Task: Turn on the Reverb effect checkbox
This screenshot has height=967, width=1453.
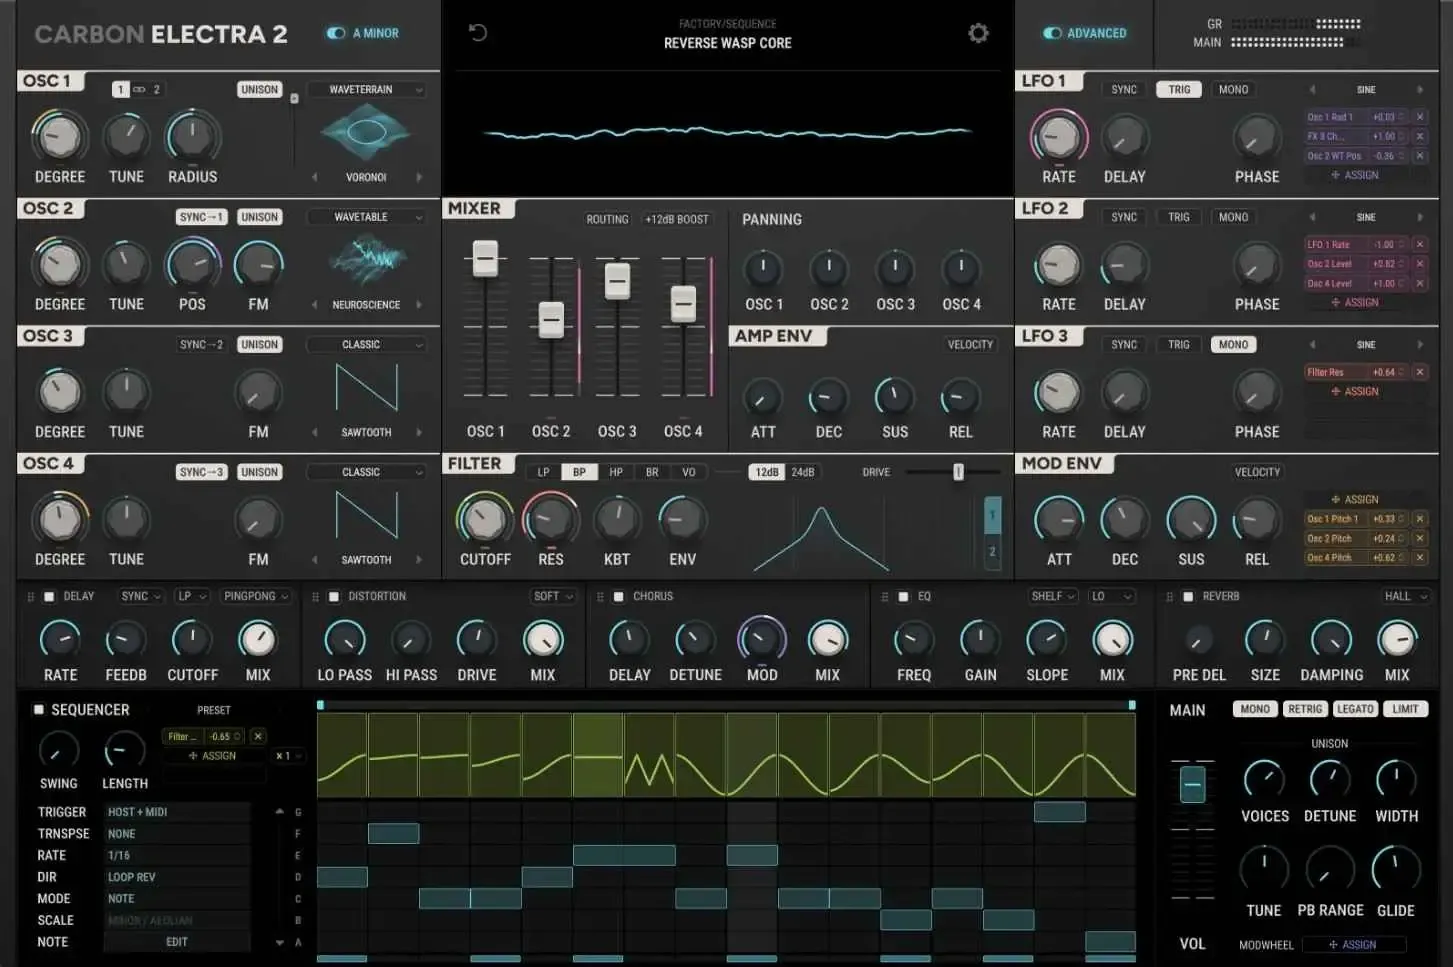Action: click(1188, 597)
